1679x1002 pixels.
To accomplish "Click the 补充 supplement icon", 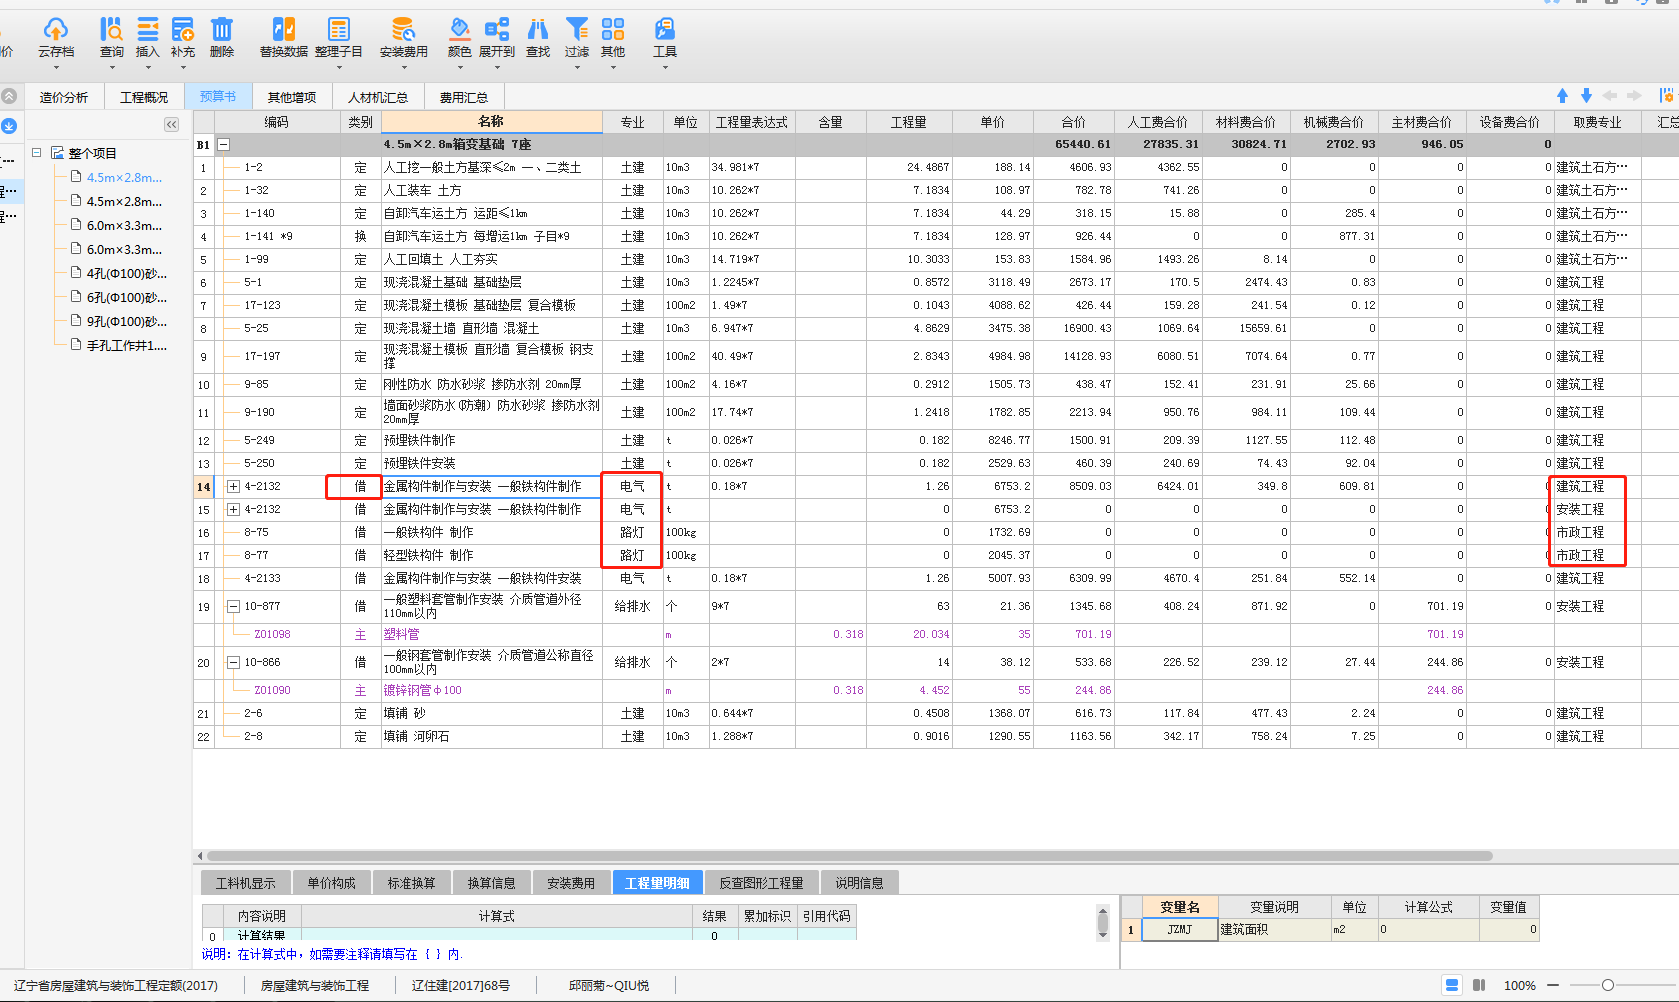I will [183, 29].
